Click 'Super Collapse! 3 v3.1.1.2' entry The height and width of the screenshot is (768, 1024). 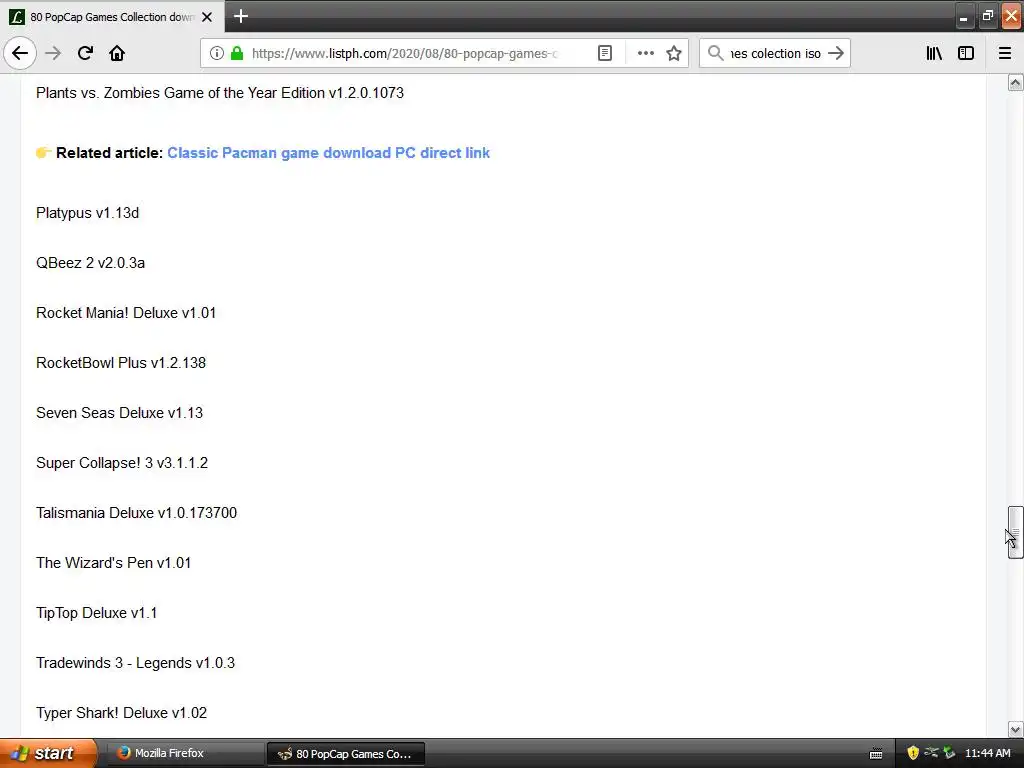pyautogui.click(x=122, y=463)
